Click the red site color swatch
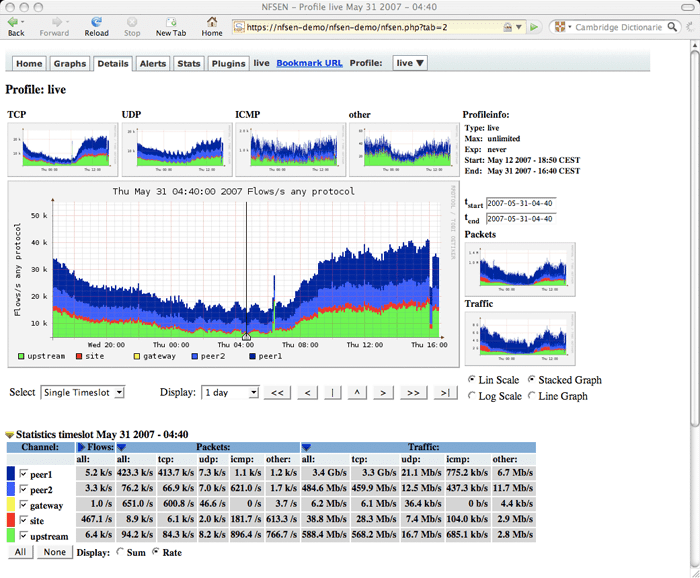700x578 pixels. click(11, 520)
